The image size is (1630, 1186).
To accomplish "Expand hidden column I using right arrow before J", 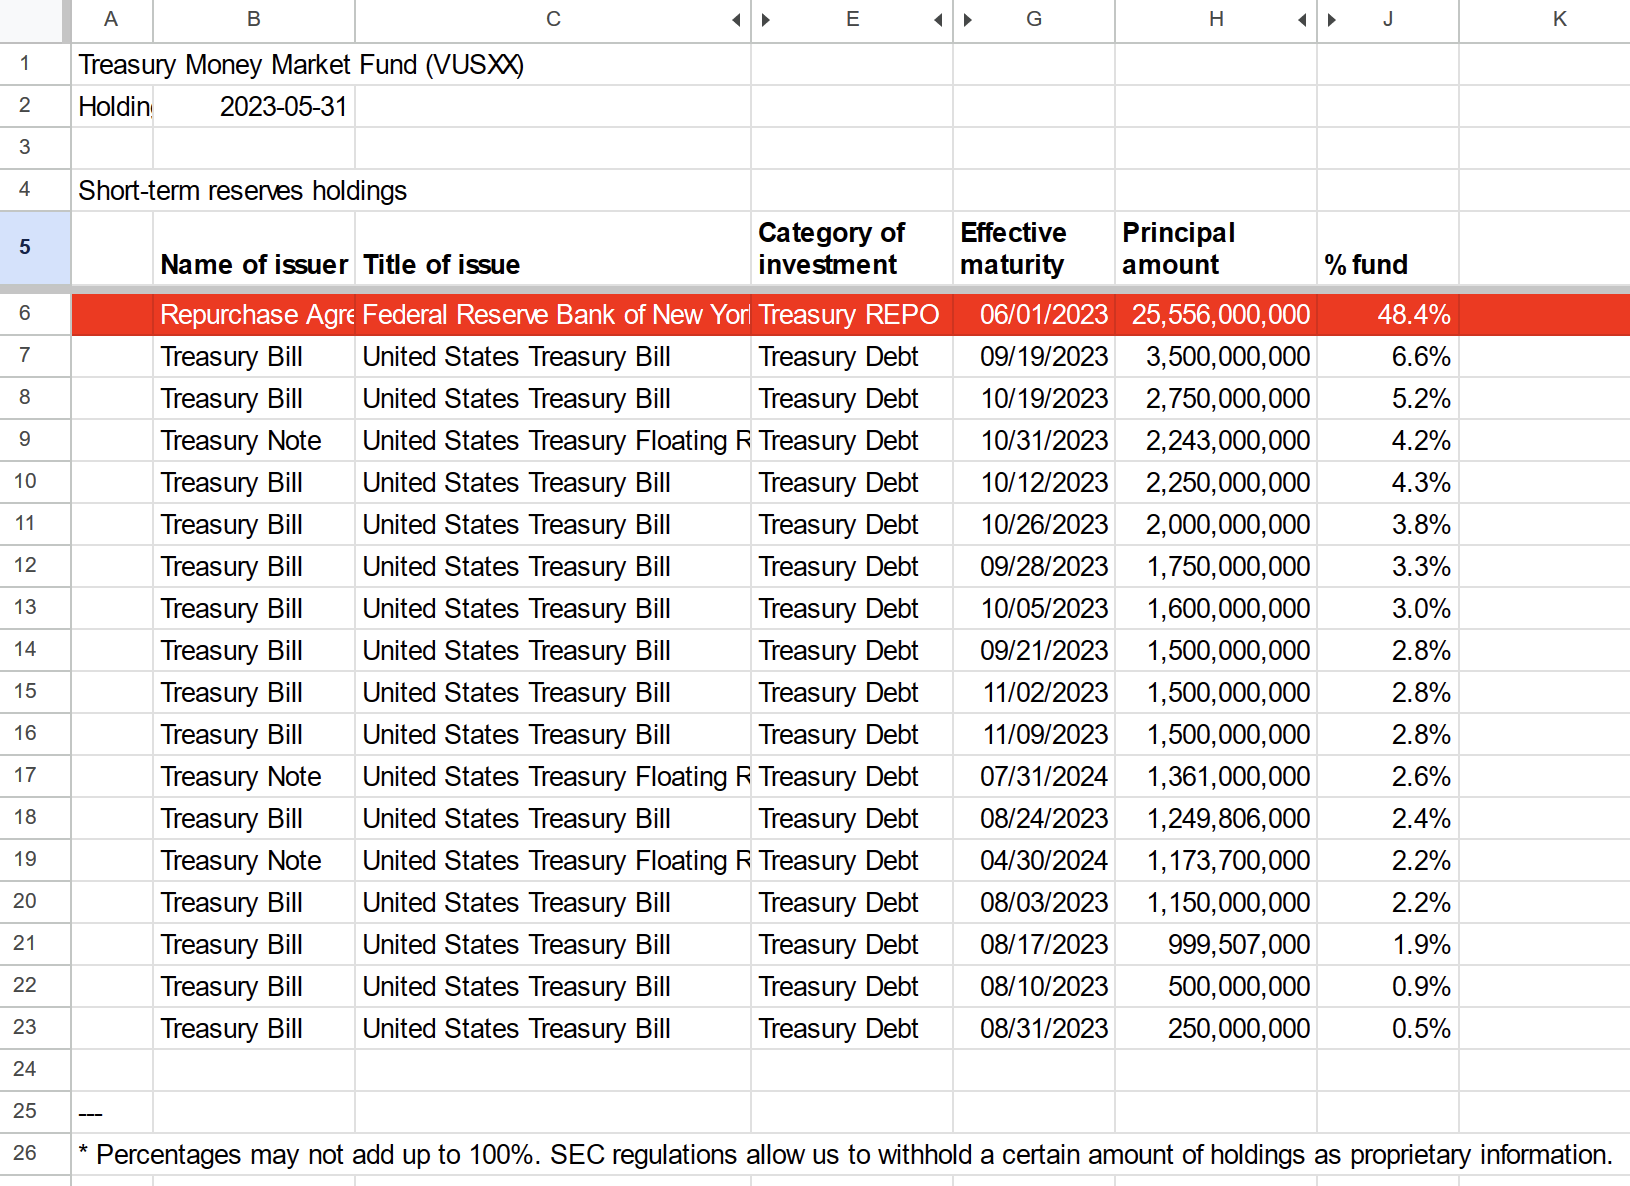I will (1332, 20).
